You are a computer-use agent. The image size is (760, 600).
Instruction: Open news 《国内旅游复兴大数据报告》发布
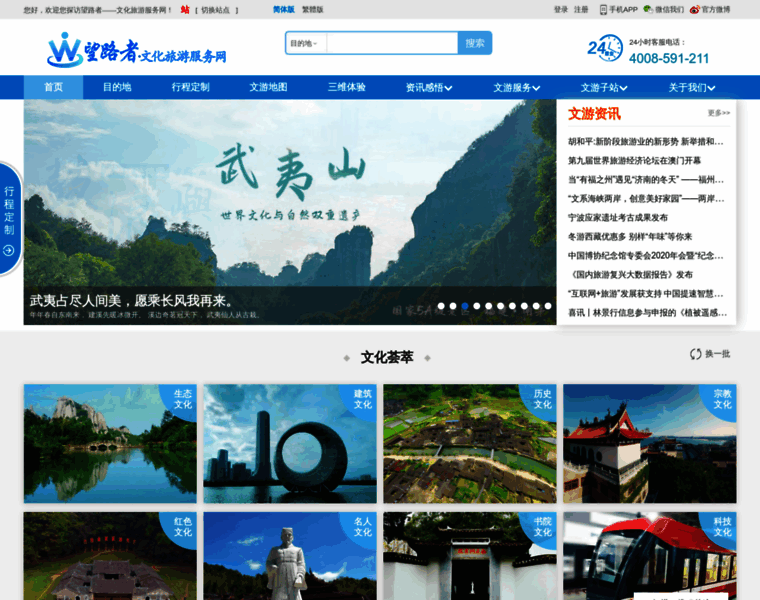tap(631, 275)
